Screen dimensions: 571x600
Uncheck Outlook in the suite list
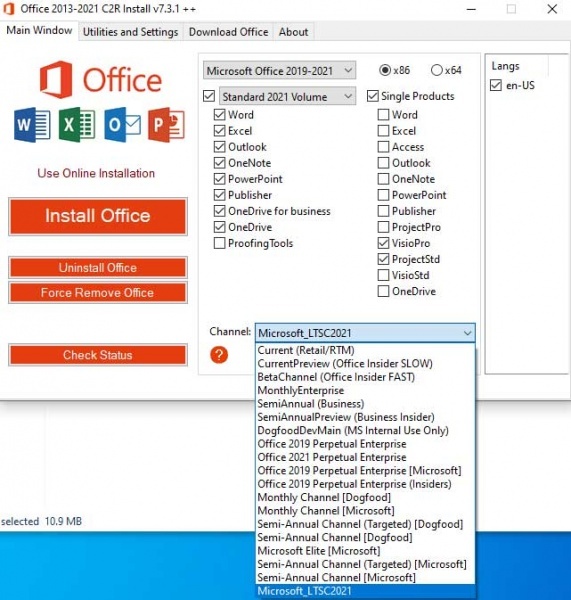click(x=219, y=147)
